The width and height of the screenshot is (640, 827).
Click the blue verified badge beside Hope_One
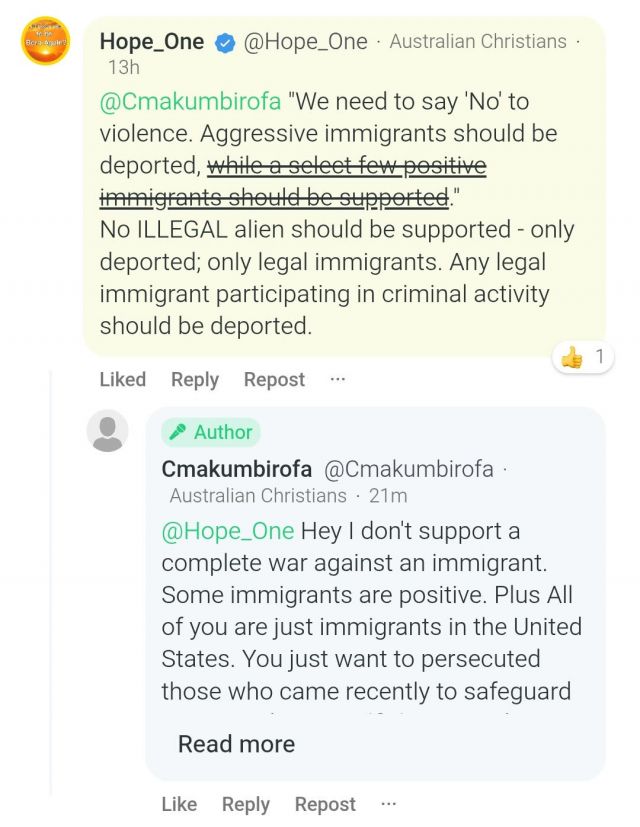(x=225, y=43)
